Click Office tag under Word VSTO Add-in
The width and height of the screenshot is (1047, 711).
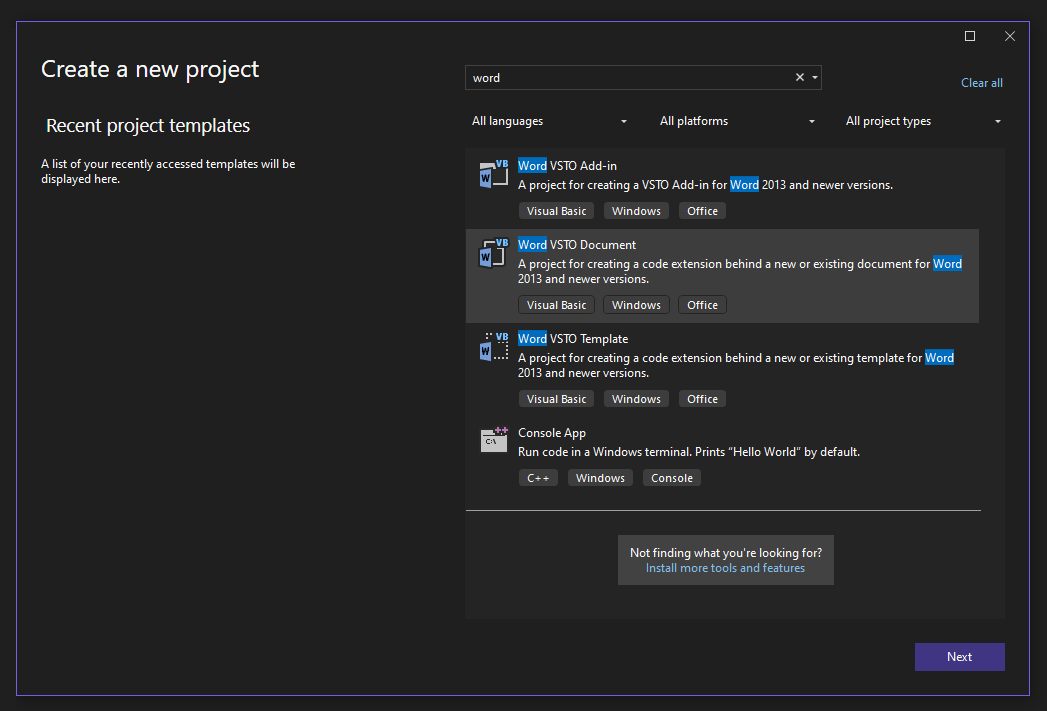[x=702, y=211]
